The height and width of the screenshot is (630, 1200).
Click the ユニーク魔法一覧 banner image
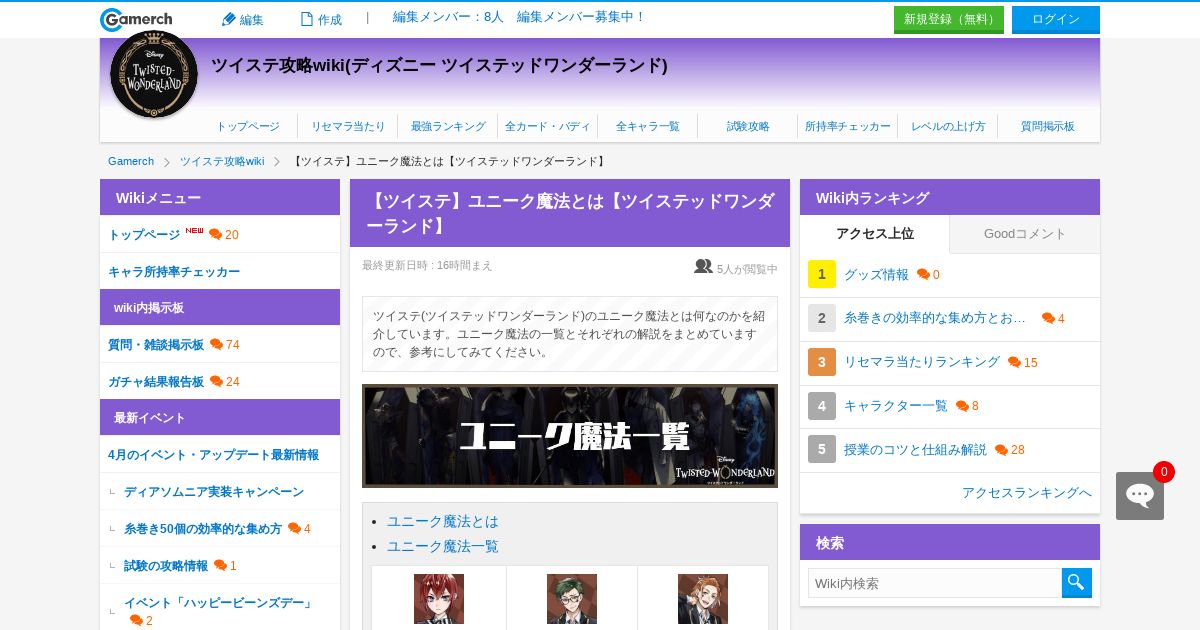pyautogui.click(x=570, y=436)
